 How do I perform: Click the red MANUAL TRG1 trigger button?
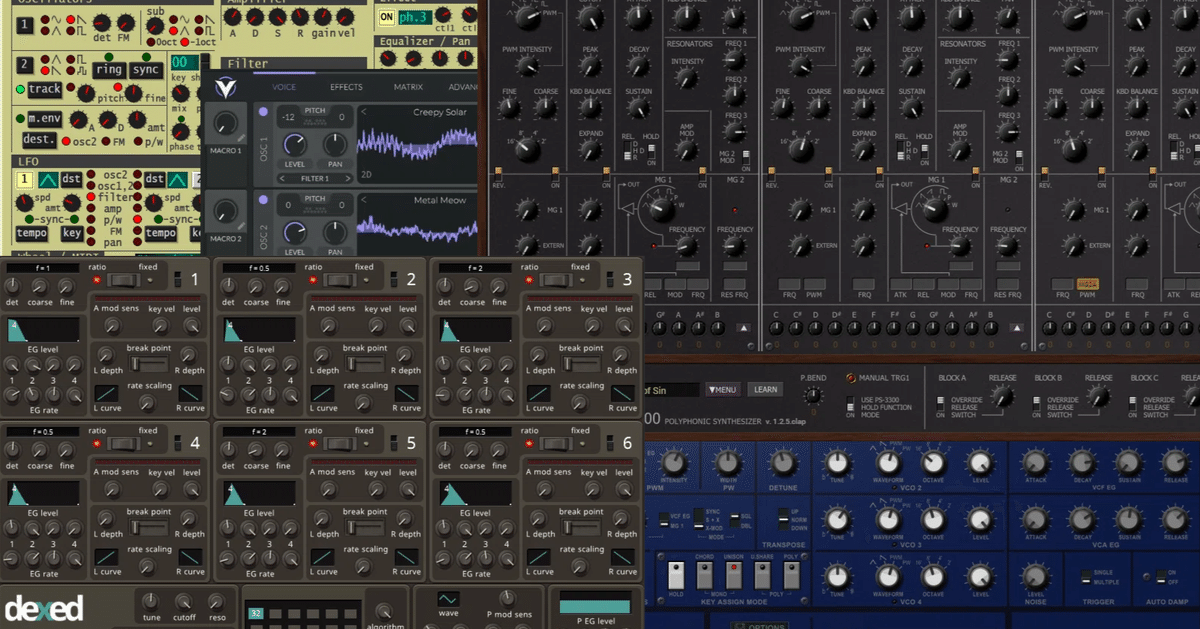tap(852, 378)
